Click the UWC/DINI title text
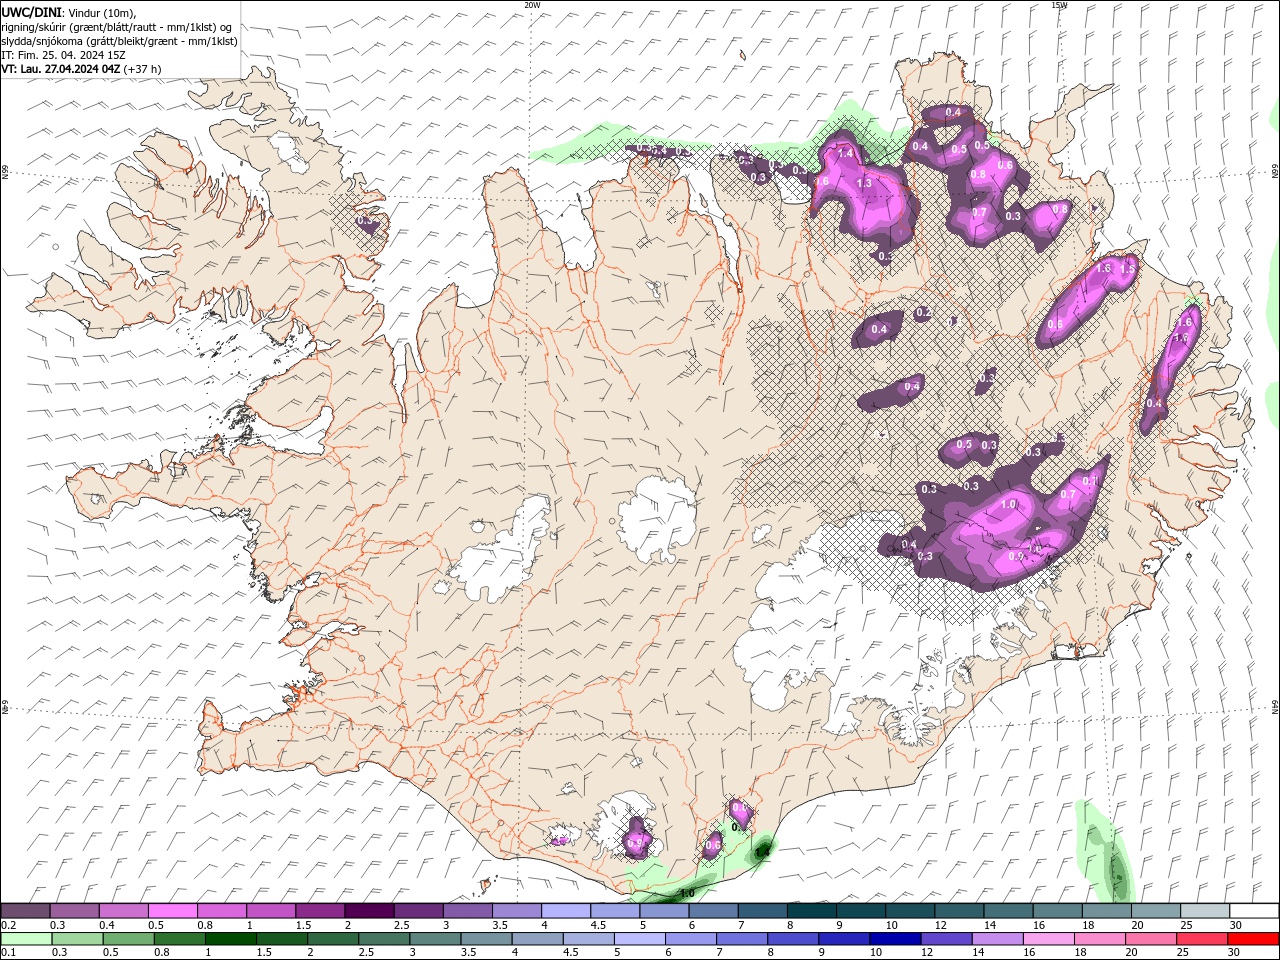The width and height of the screenshot is (1280, 960). (x=32, y=12)
